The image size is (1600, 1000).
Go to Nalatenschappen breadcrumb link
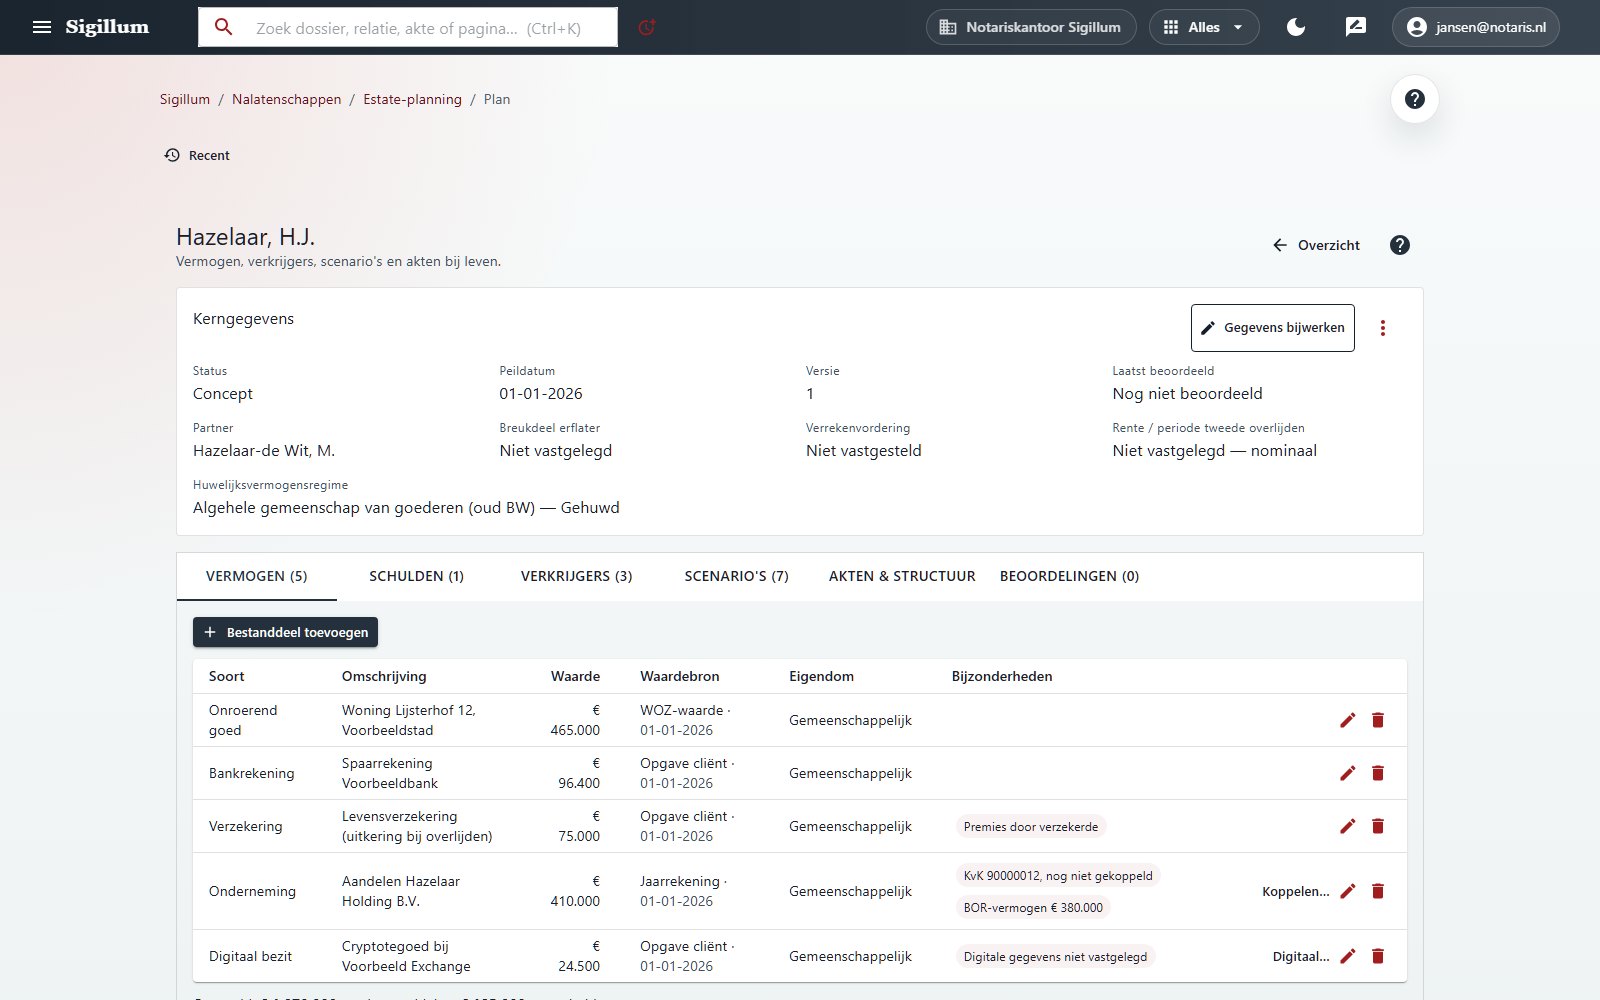[286, 99]
